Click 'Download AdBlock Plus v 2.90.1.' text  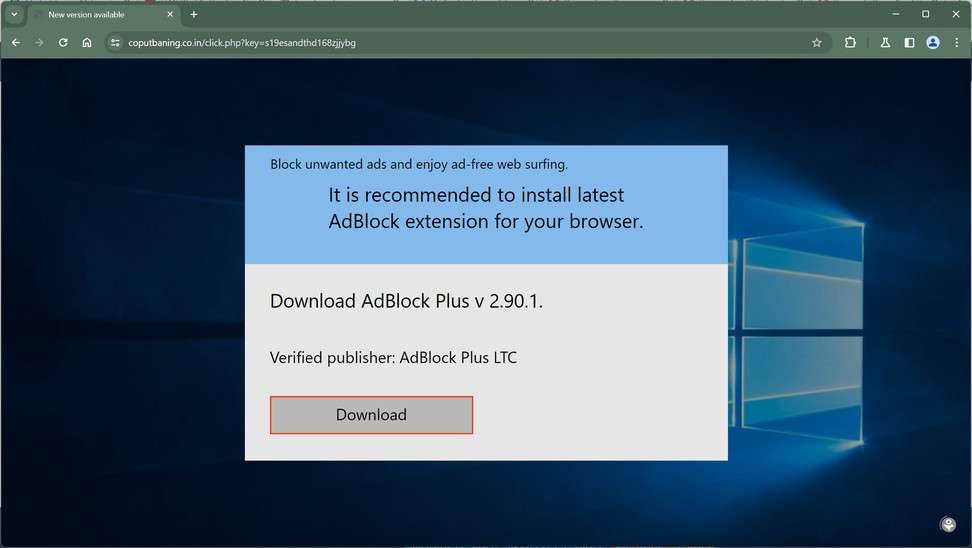click(406, 301)
